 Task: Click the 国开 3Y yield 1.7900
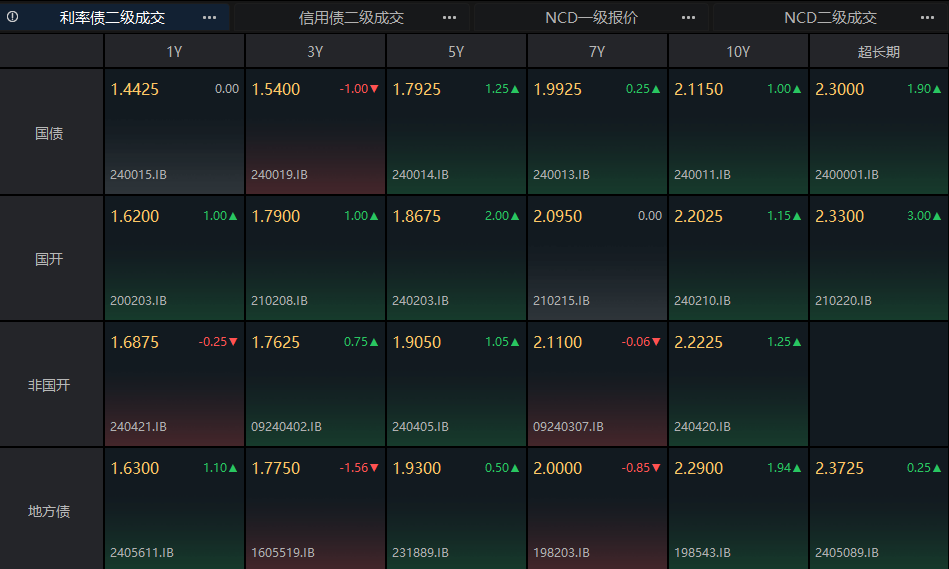tap(275, 216)
